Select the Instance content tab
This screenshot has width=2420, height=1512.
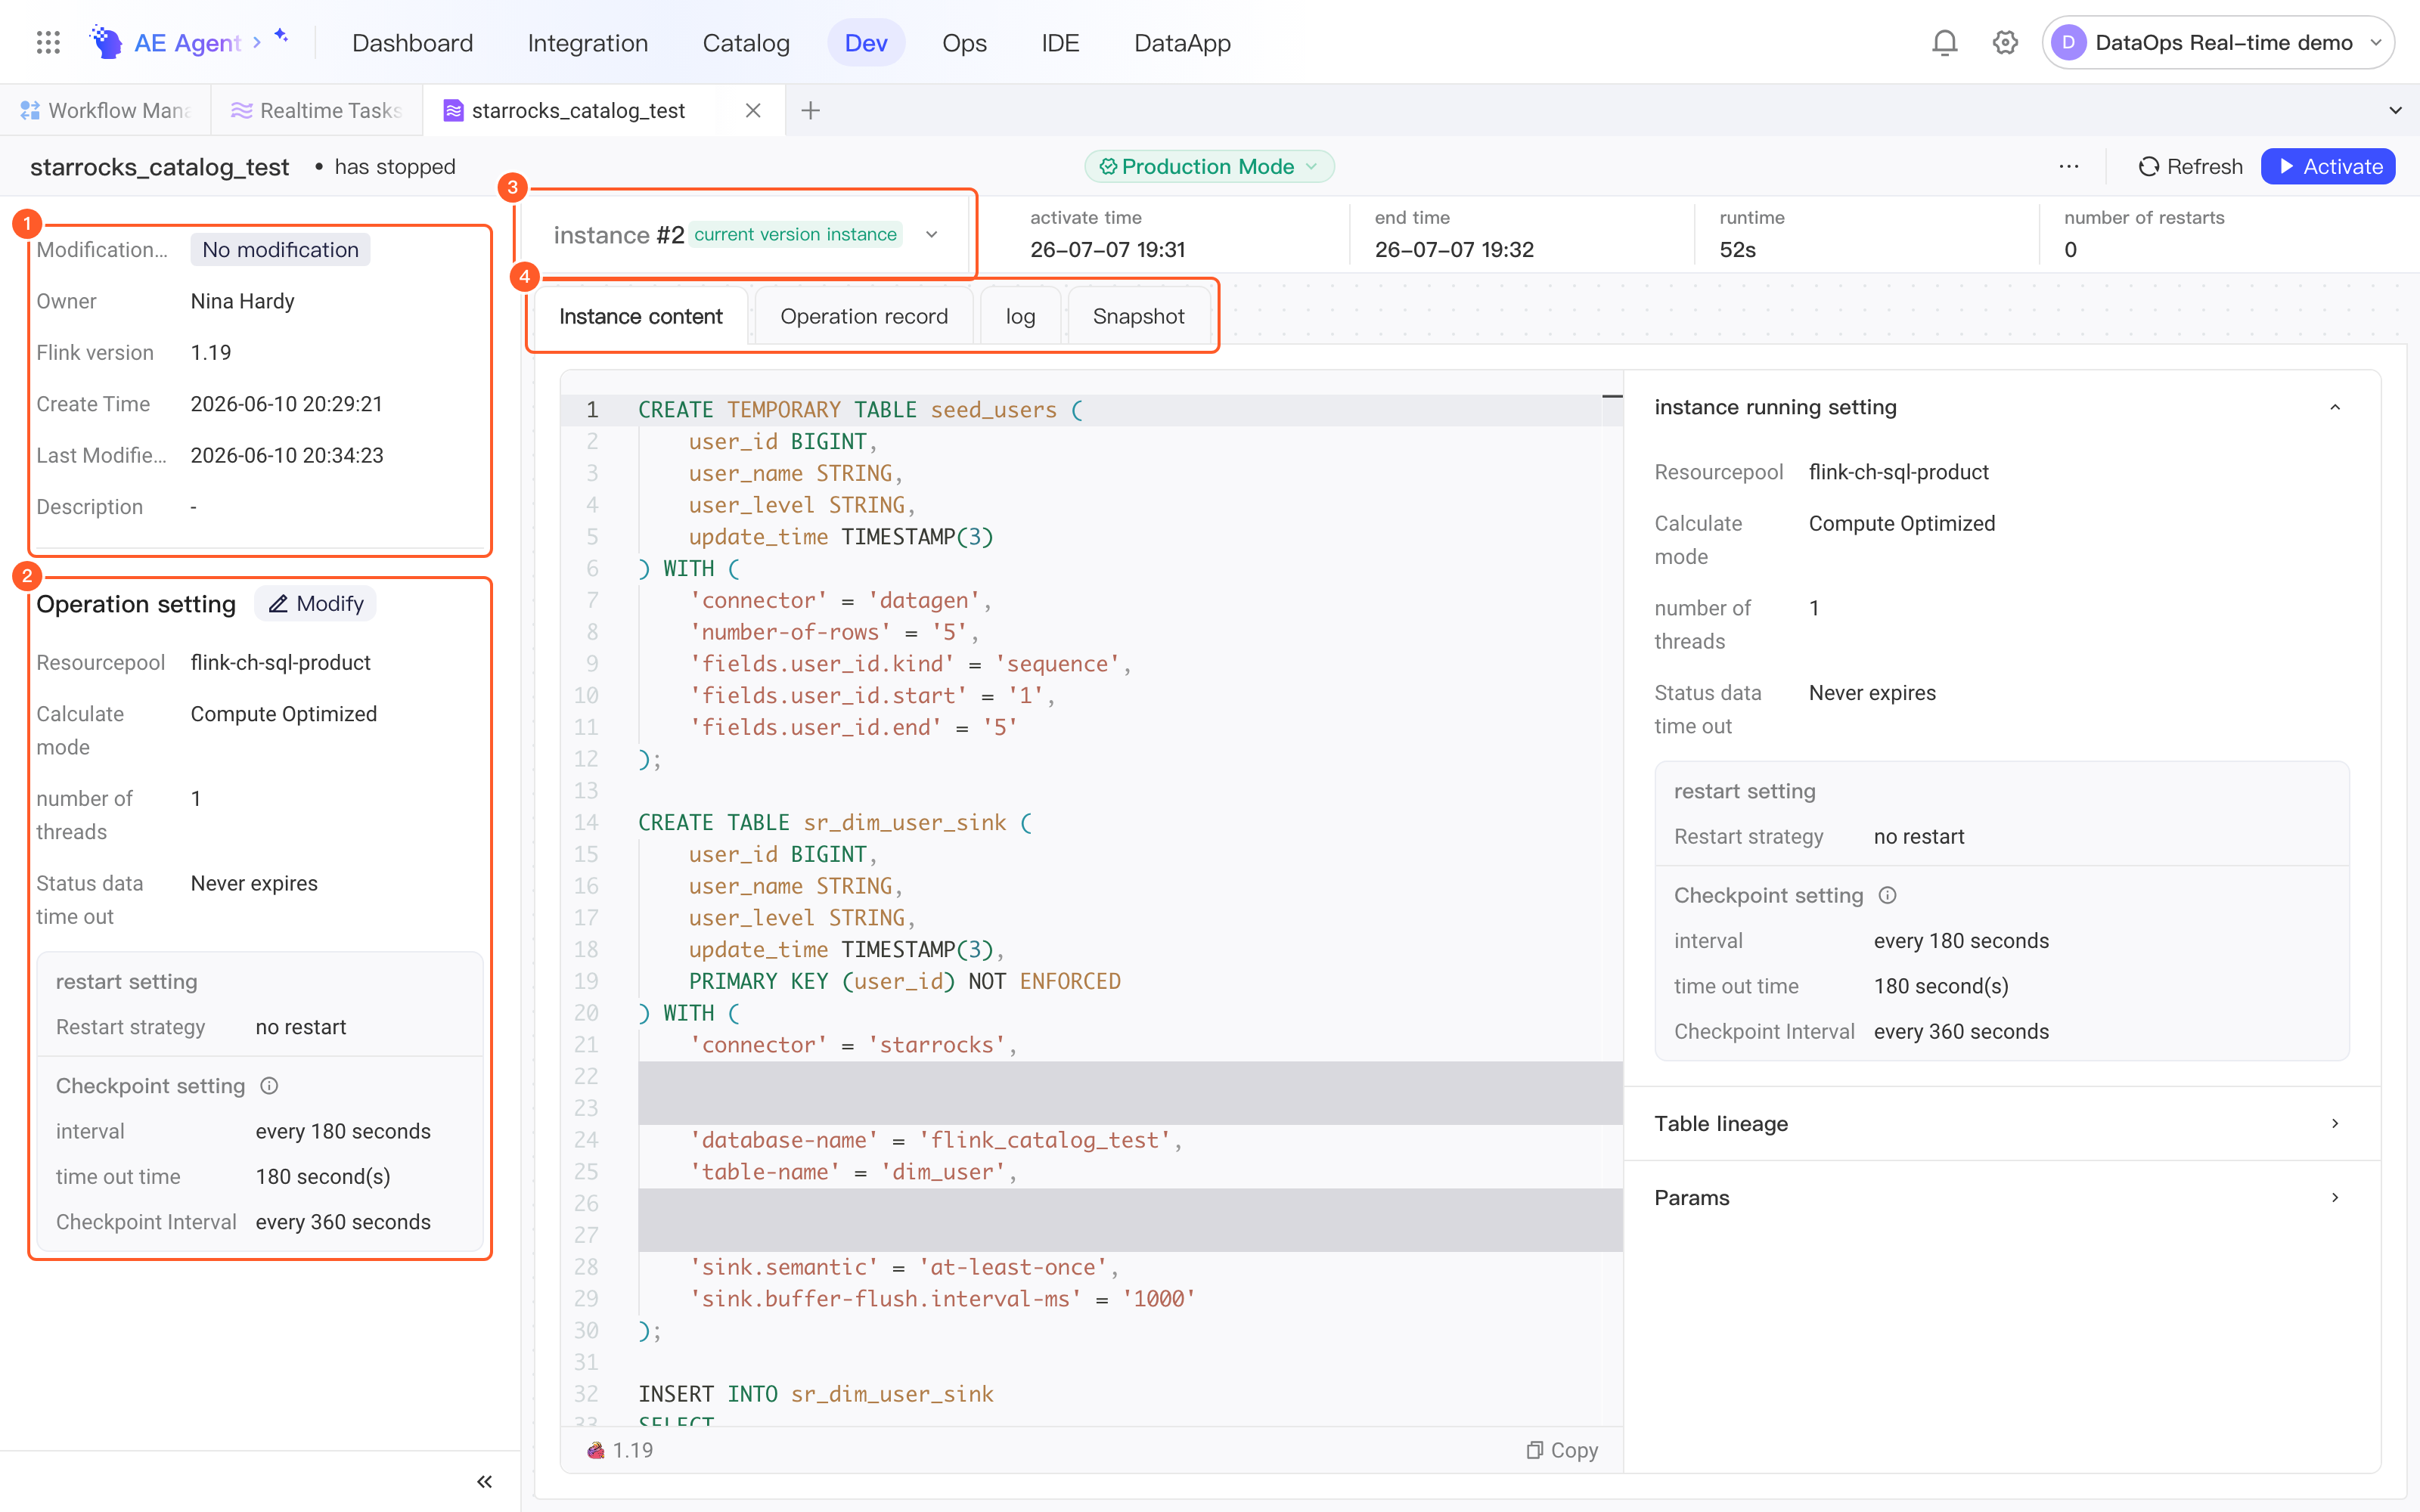(640, 316)
